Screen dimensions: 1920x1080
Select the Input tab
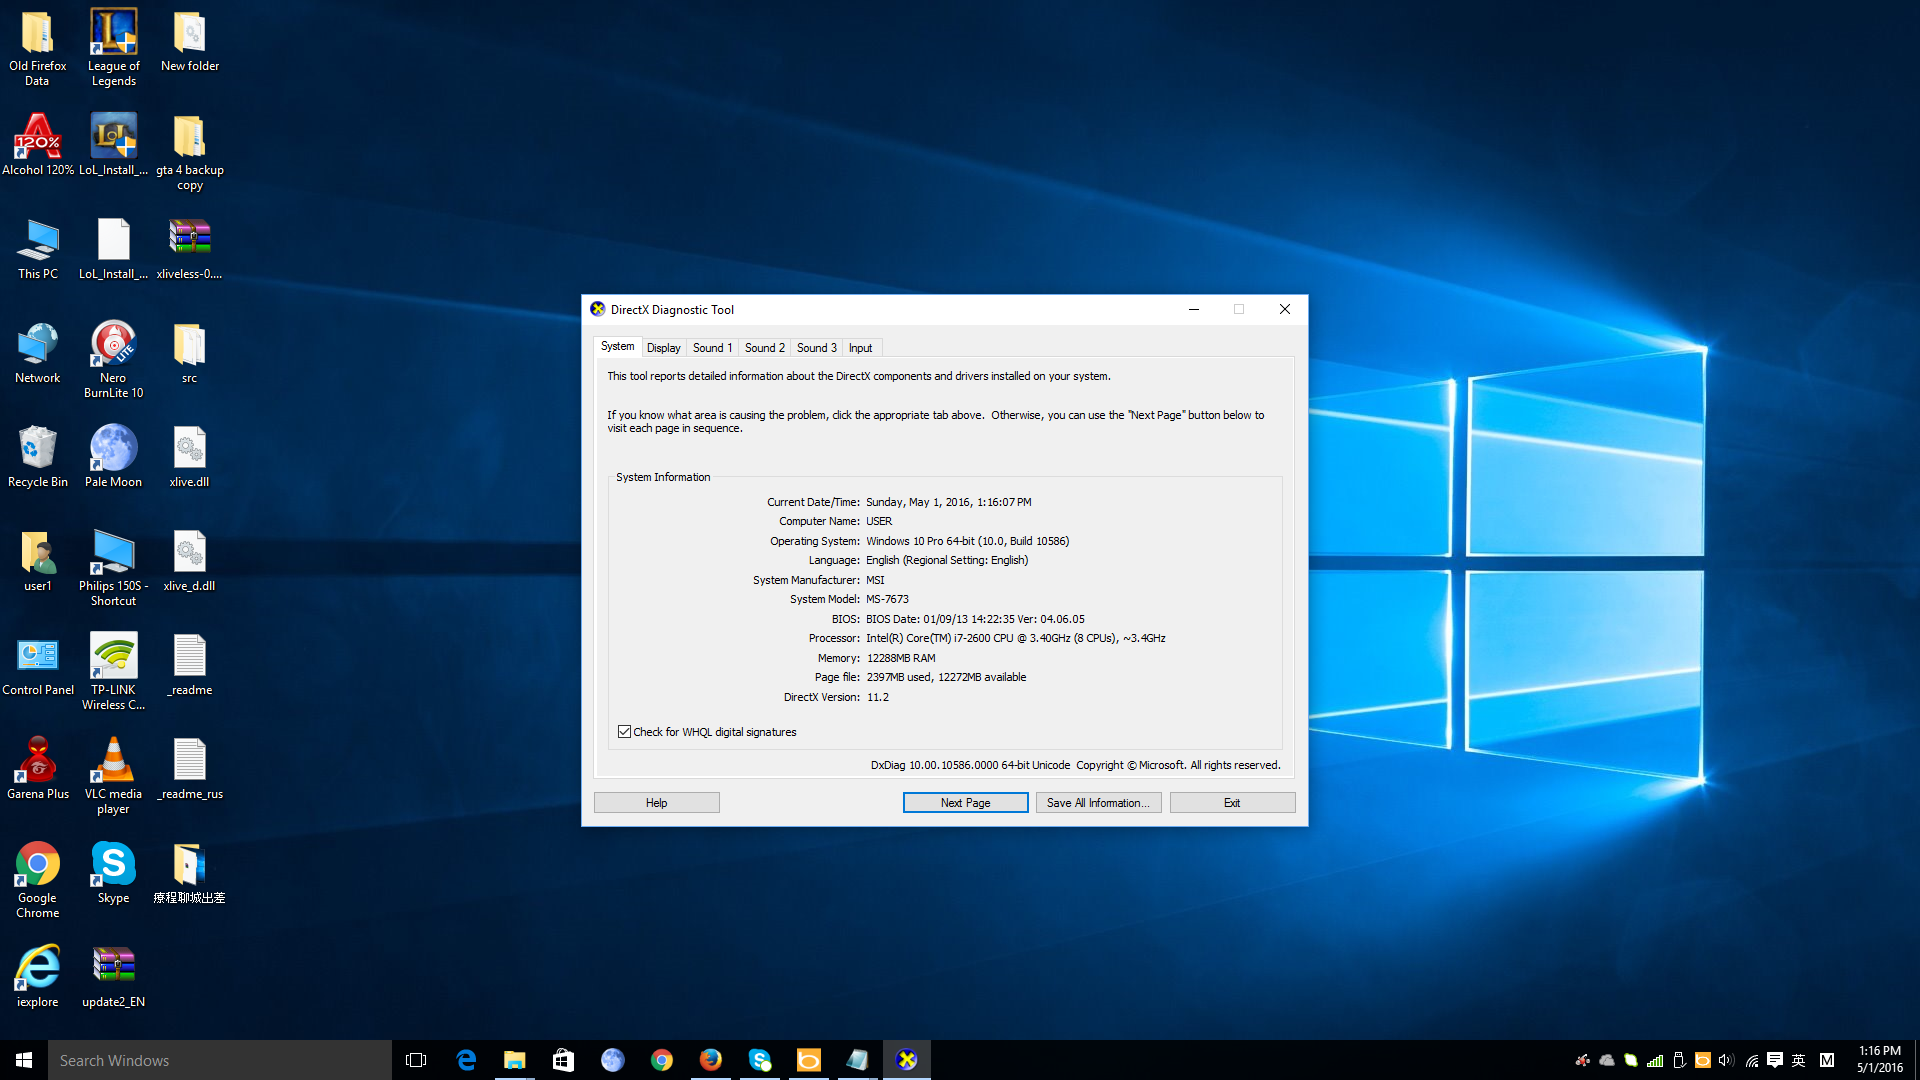(x=860, y=348)
